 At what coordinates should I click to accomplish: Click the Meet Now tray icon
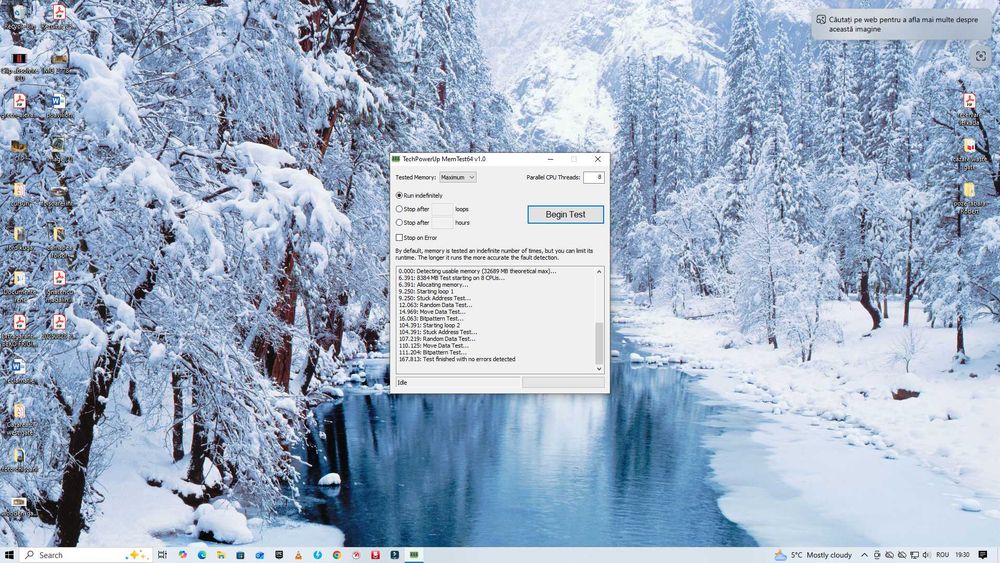(877, 555)
